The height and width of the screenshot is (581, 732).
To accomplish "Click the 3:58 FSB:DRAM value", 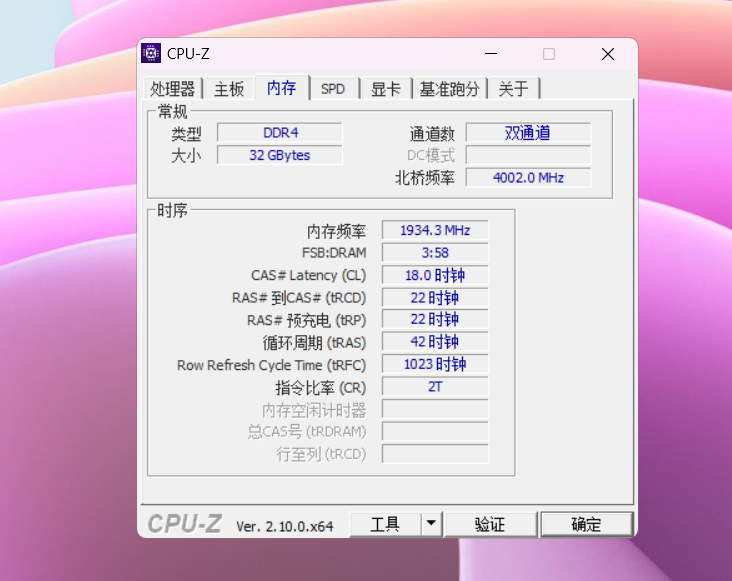I will 435,252.
